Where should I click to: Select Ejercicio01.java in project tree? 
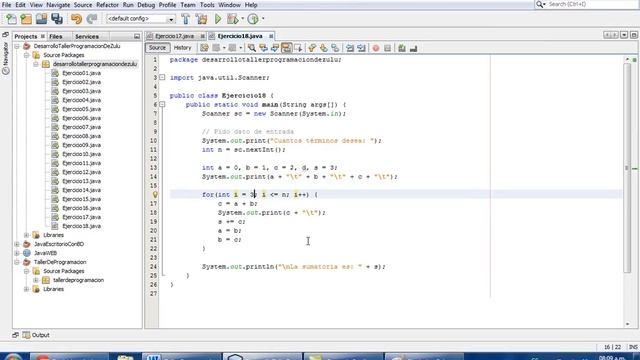(81, 73)
